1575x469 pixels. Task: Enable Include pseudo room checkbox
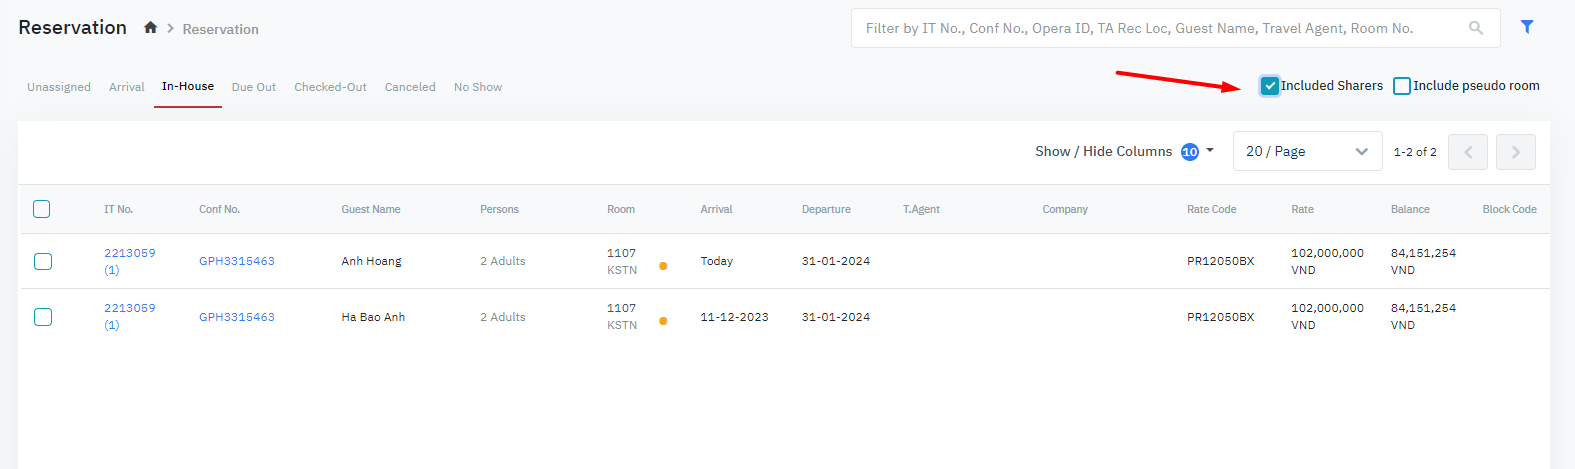coord(1402,86)
